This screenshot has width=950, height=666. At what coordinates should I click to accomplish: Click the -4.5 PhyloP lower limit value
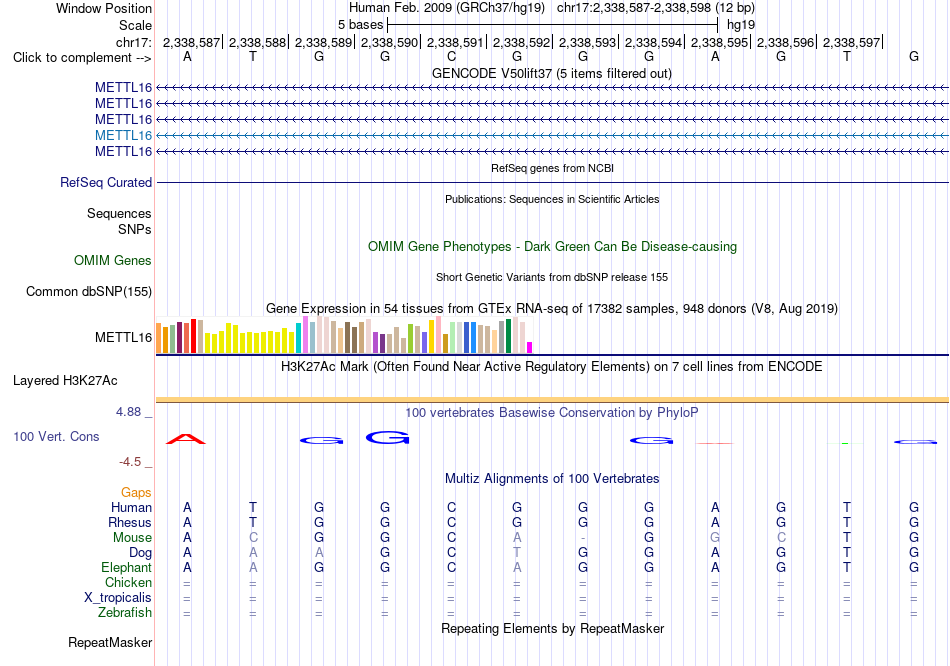pos(130,462)
